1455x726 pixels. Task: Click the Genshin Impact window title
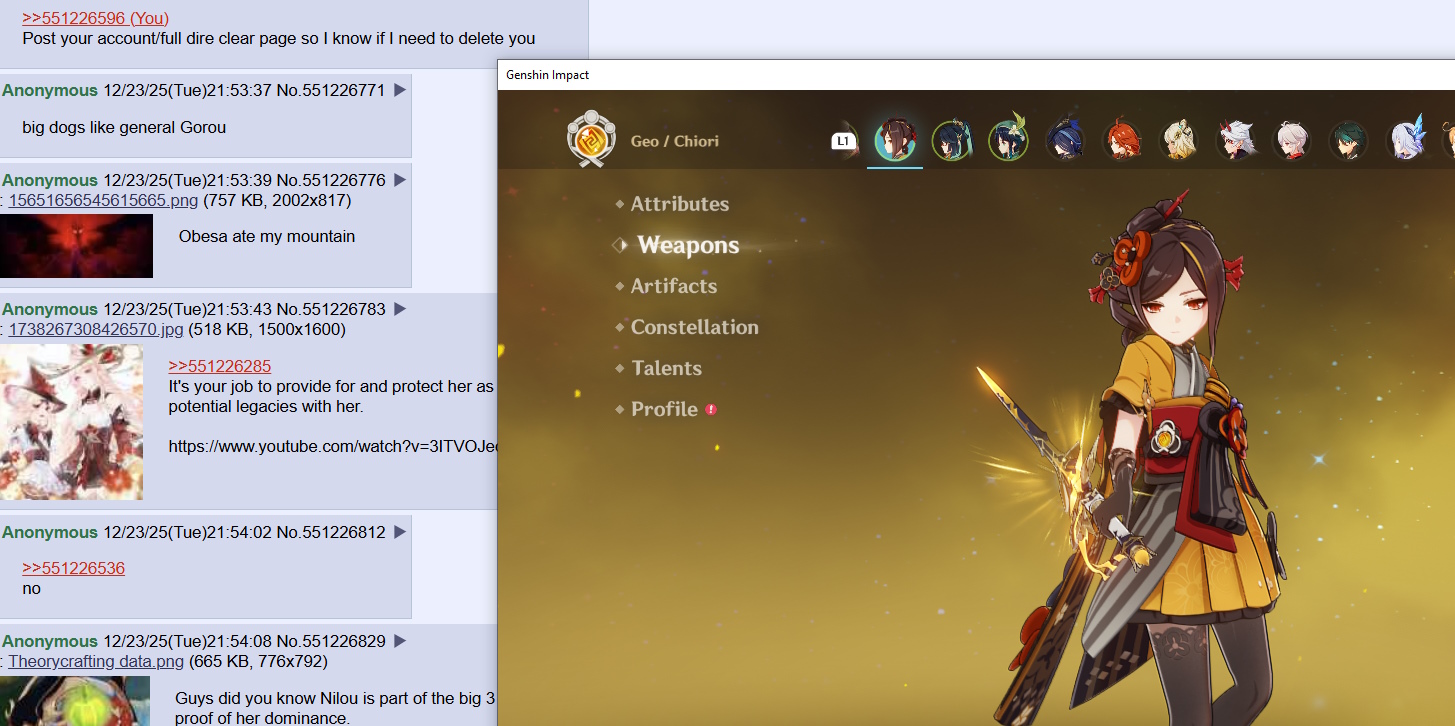pyautogui.click(x=548, y=75)
